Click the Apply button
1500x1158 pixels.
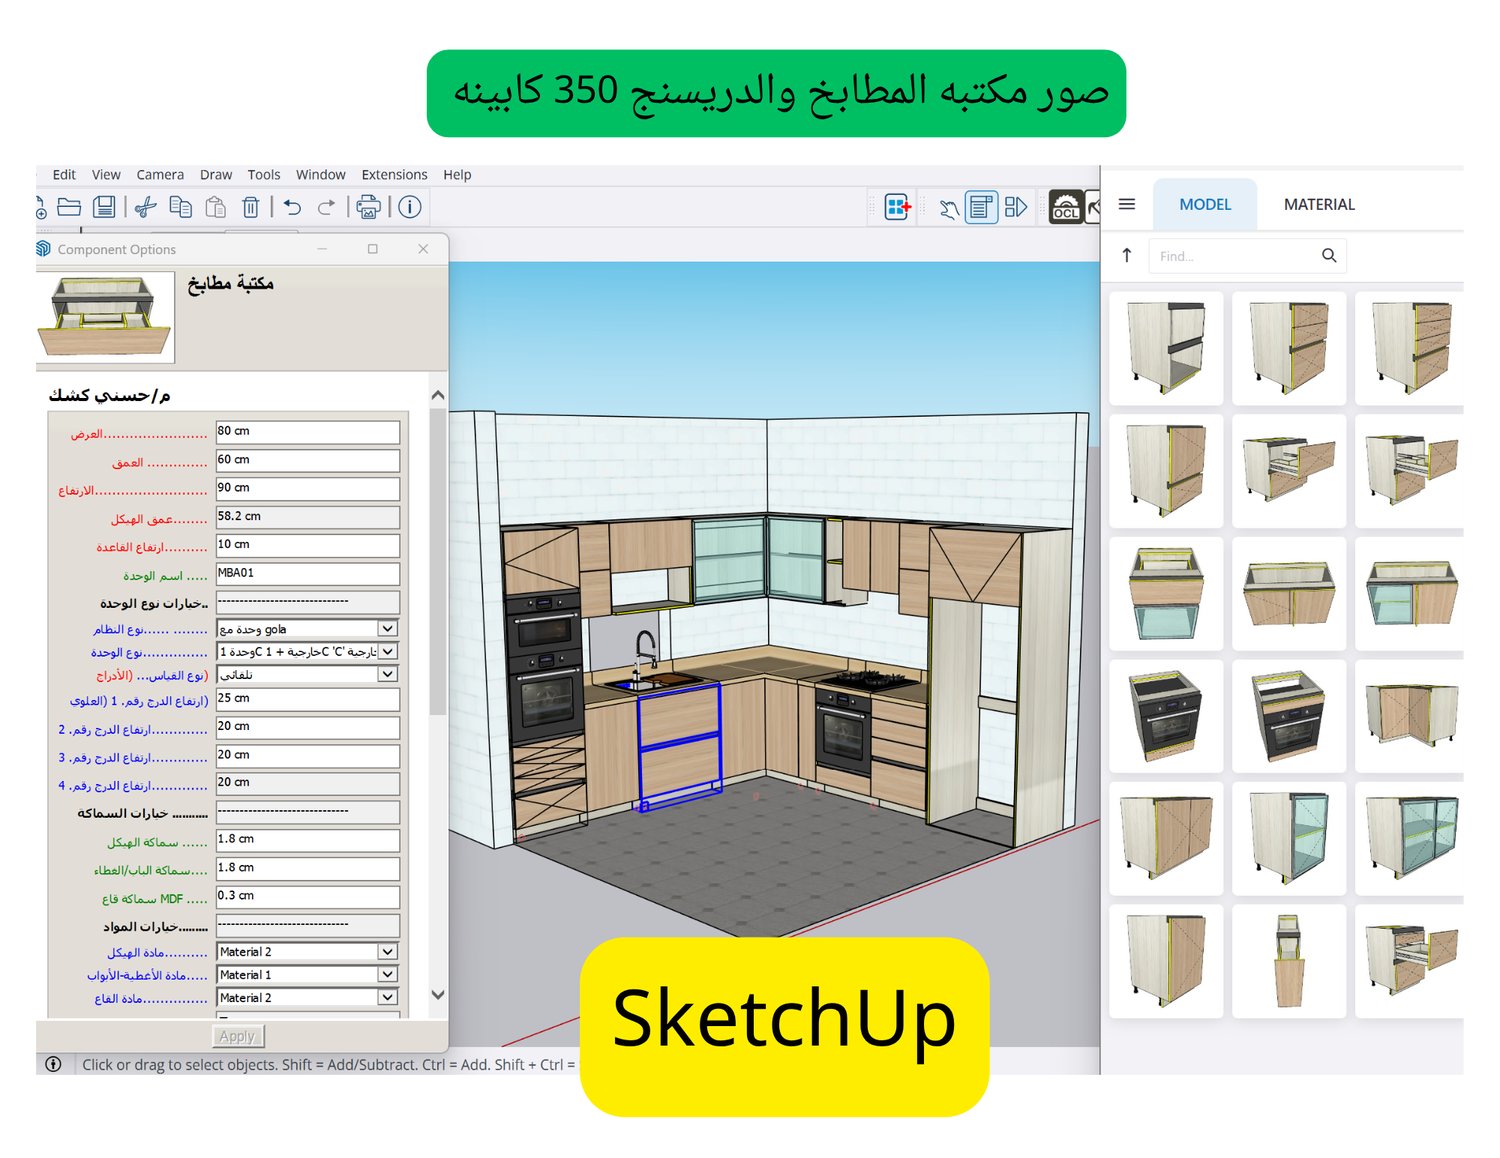tap(238, 1036)
